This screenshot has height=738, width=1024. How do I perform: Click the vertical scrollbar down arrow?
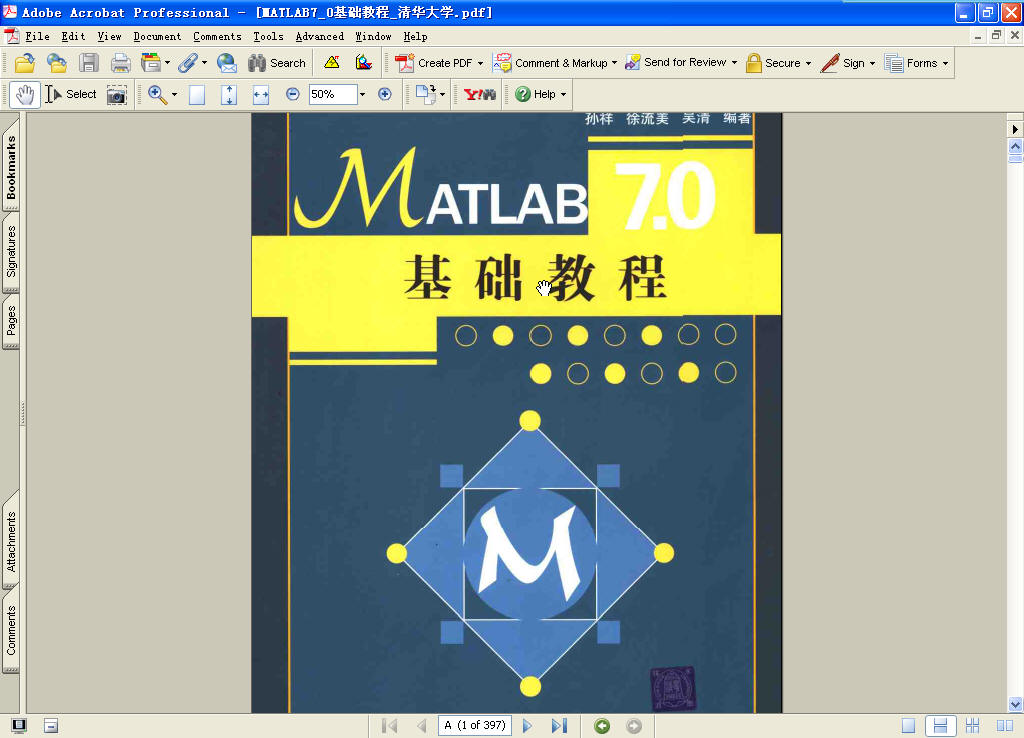(x=1015, y=704)
